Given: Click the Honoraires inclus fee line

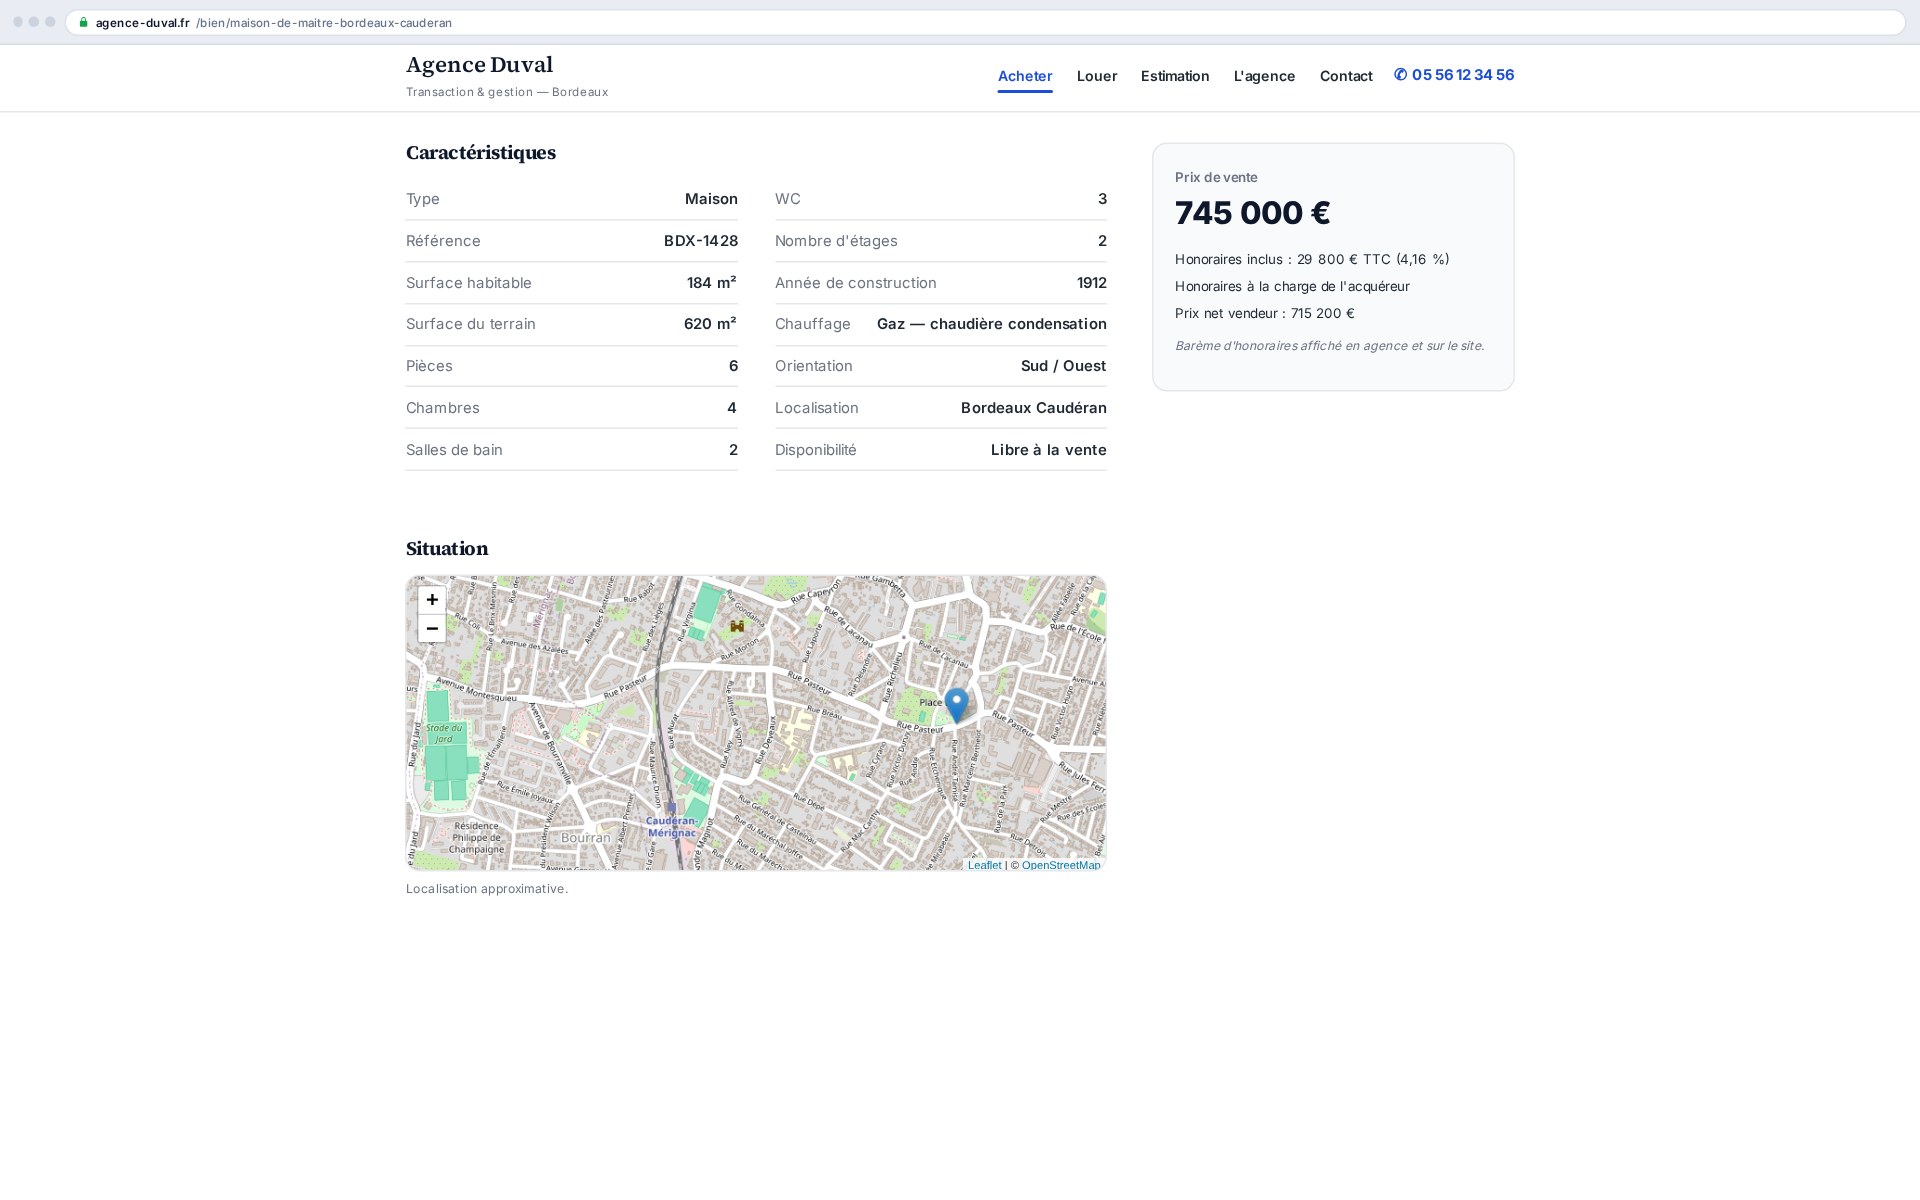Looking at the screenshot, I should click(1312, 259).
